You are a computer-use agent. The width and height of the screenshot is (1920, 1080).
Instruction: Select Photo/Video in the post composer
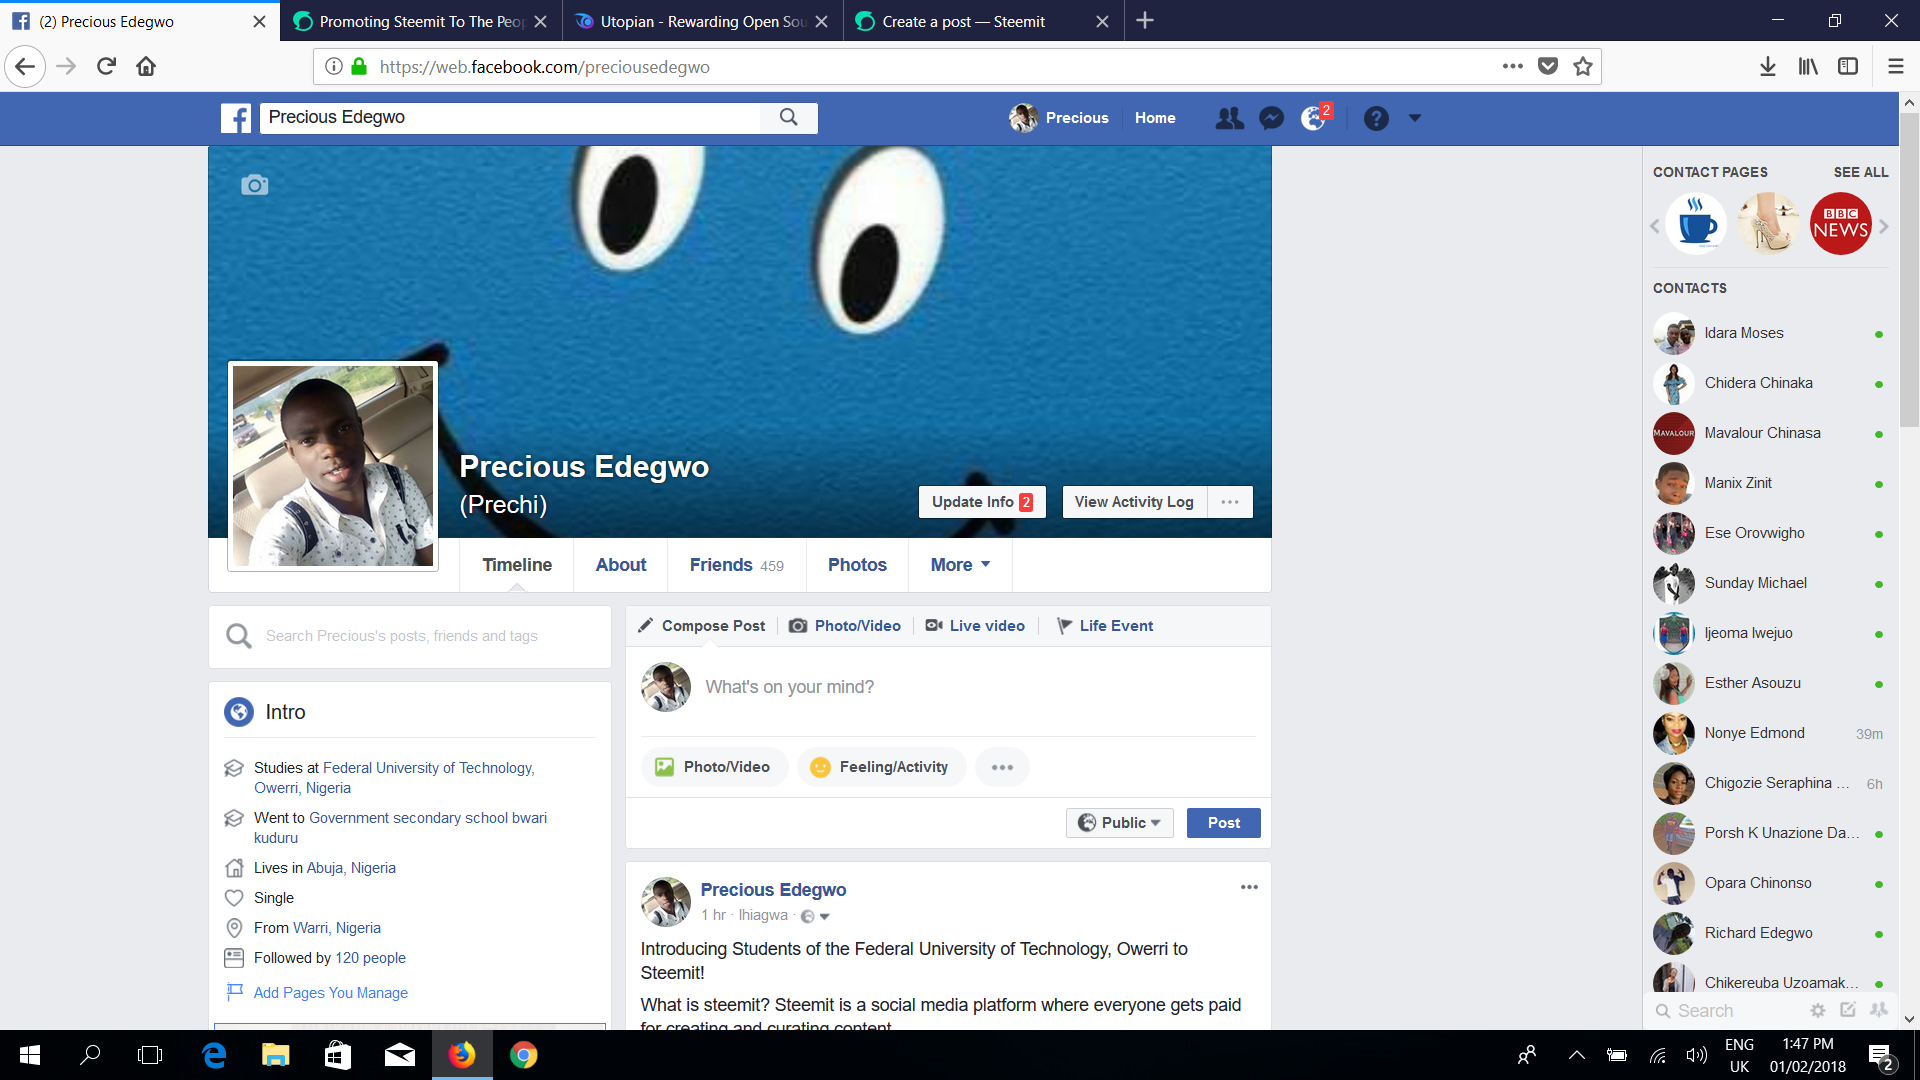(845, 625)
